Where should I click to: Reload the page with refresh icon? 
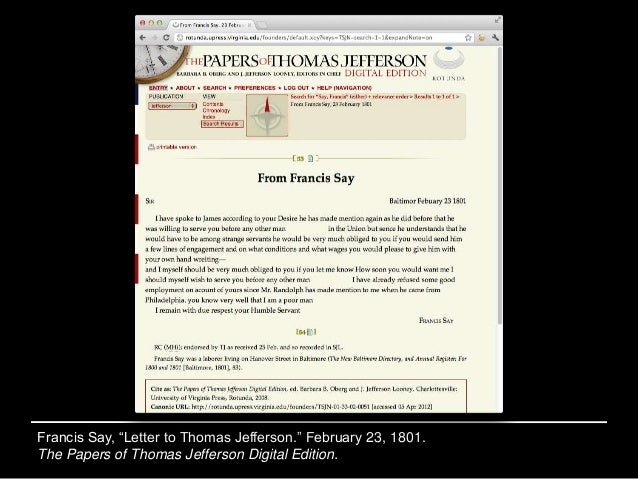coord(166,37)
